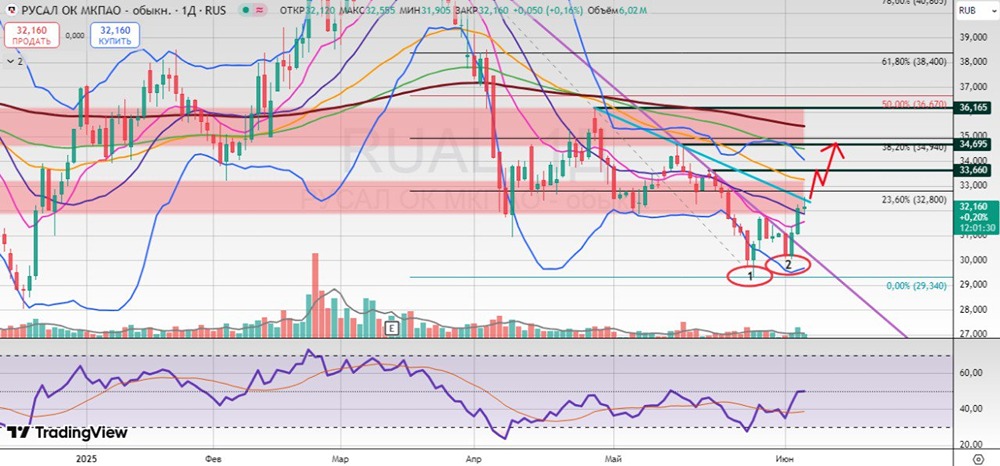Click the 60,00 RSI axis value

click(973, 374)
